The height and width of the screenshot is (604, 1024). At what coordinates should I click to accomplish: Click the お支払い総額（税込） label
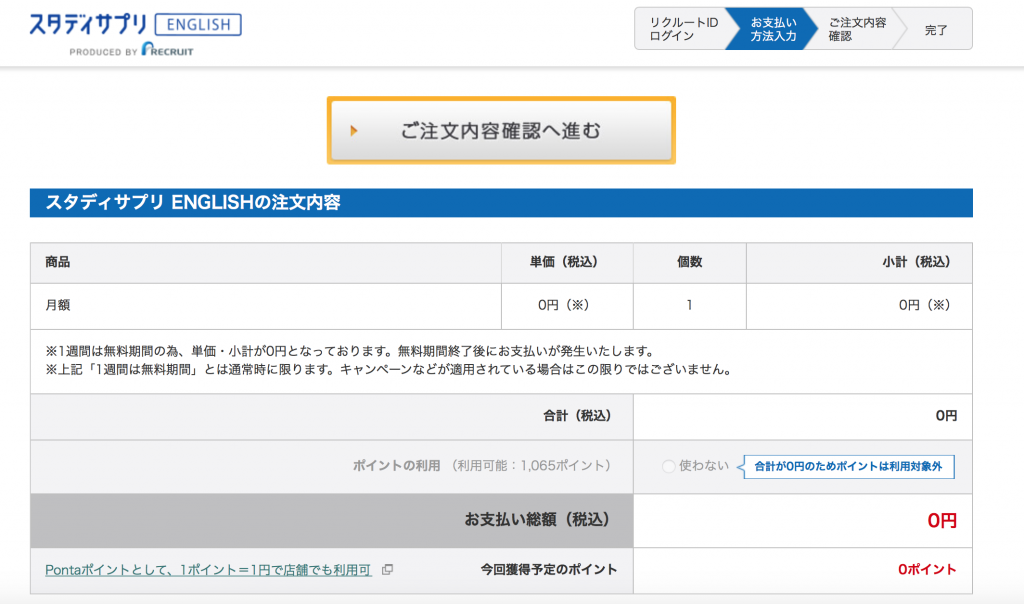537,520
